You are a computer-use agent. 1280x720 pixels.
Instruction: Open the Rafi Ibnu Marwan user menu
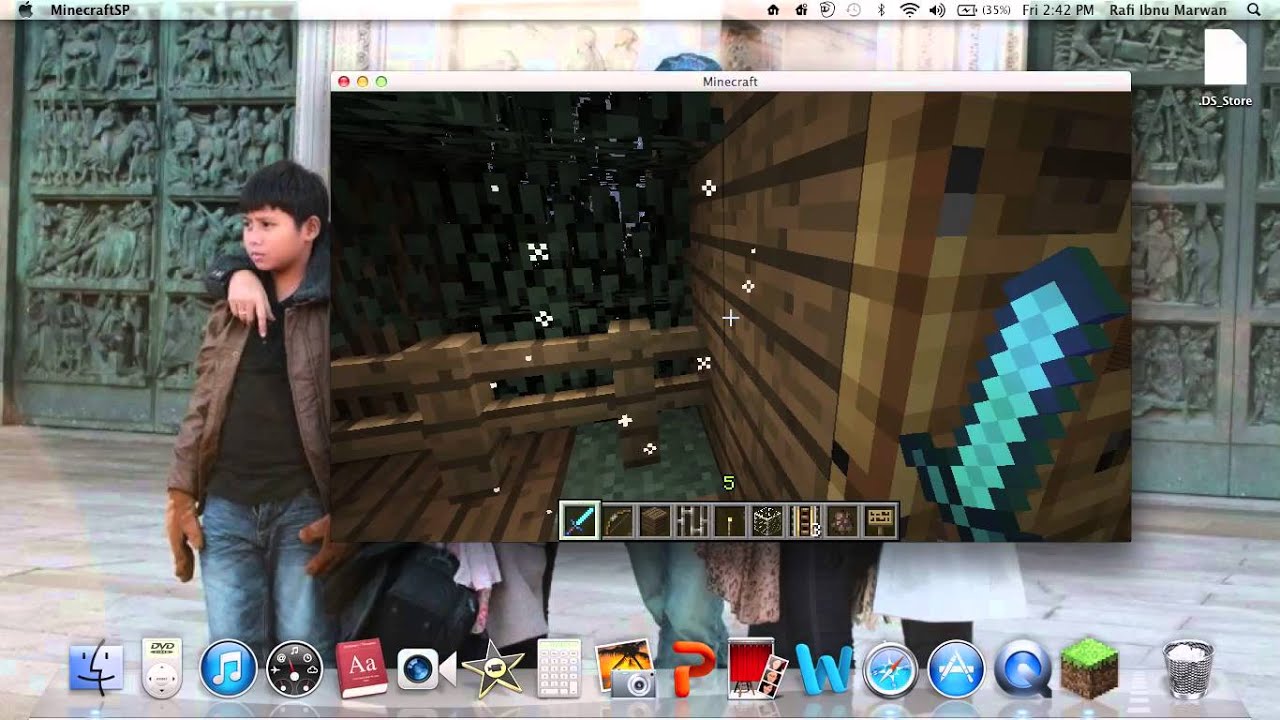(1168, 10)
